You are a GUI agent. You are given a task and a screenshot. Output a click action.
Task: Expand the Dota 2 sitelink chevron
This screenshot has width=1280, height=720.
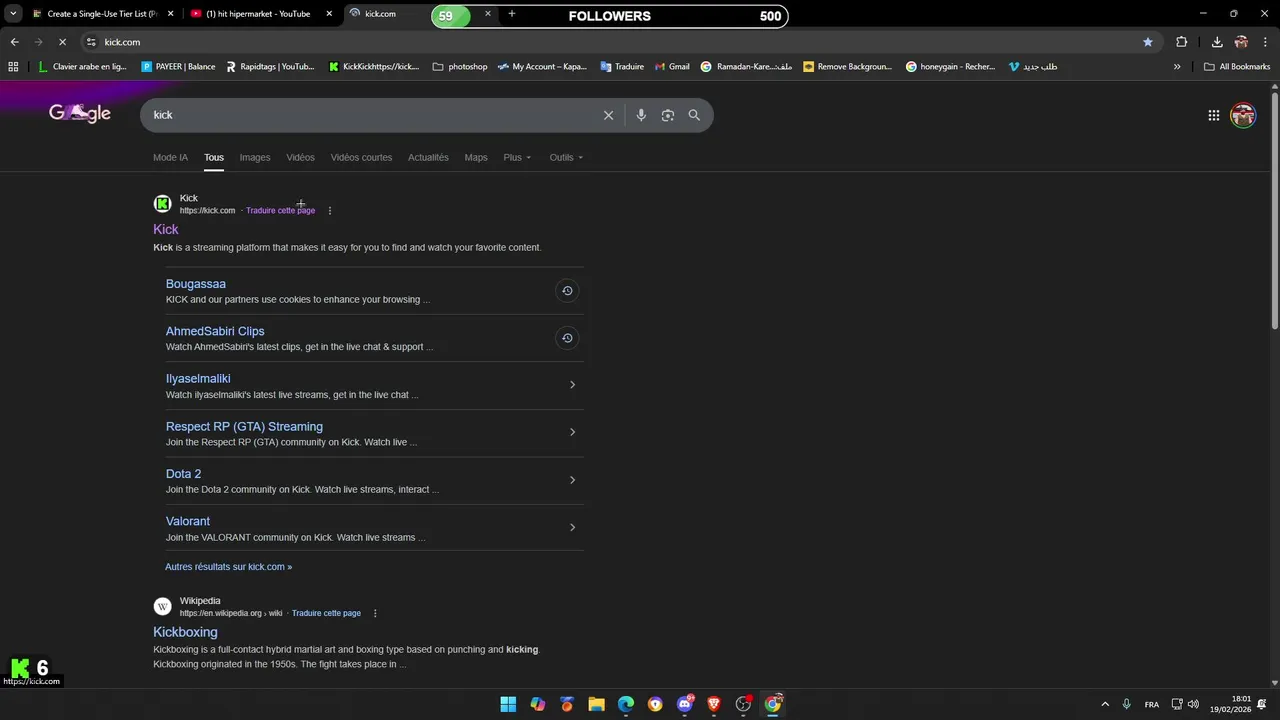point(572,480)
